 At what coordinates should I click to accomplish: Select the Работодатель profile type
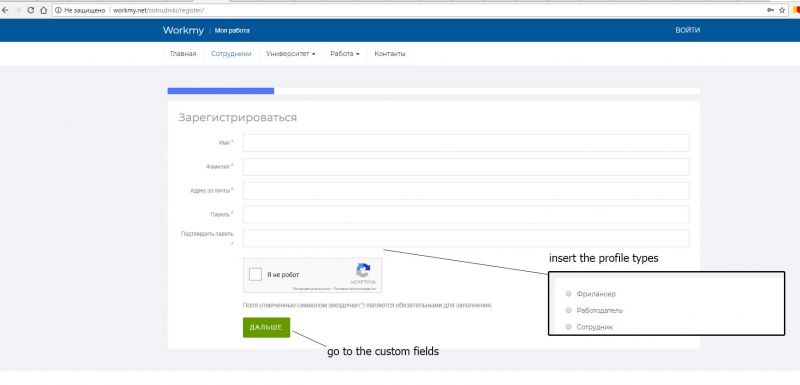click(x=568, y=311)
